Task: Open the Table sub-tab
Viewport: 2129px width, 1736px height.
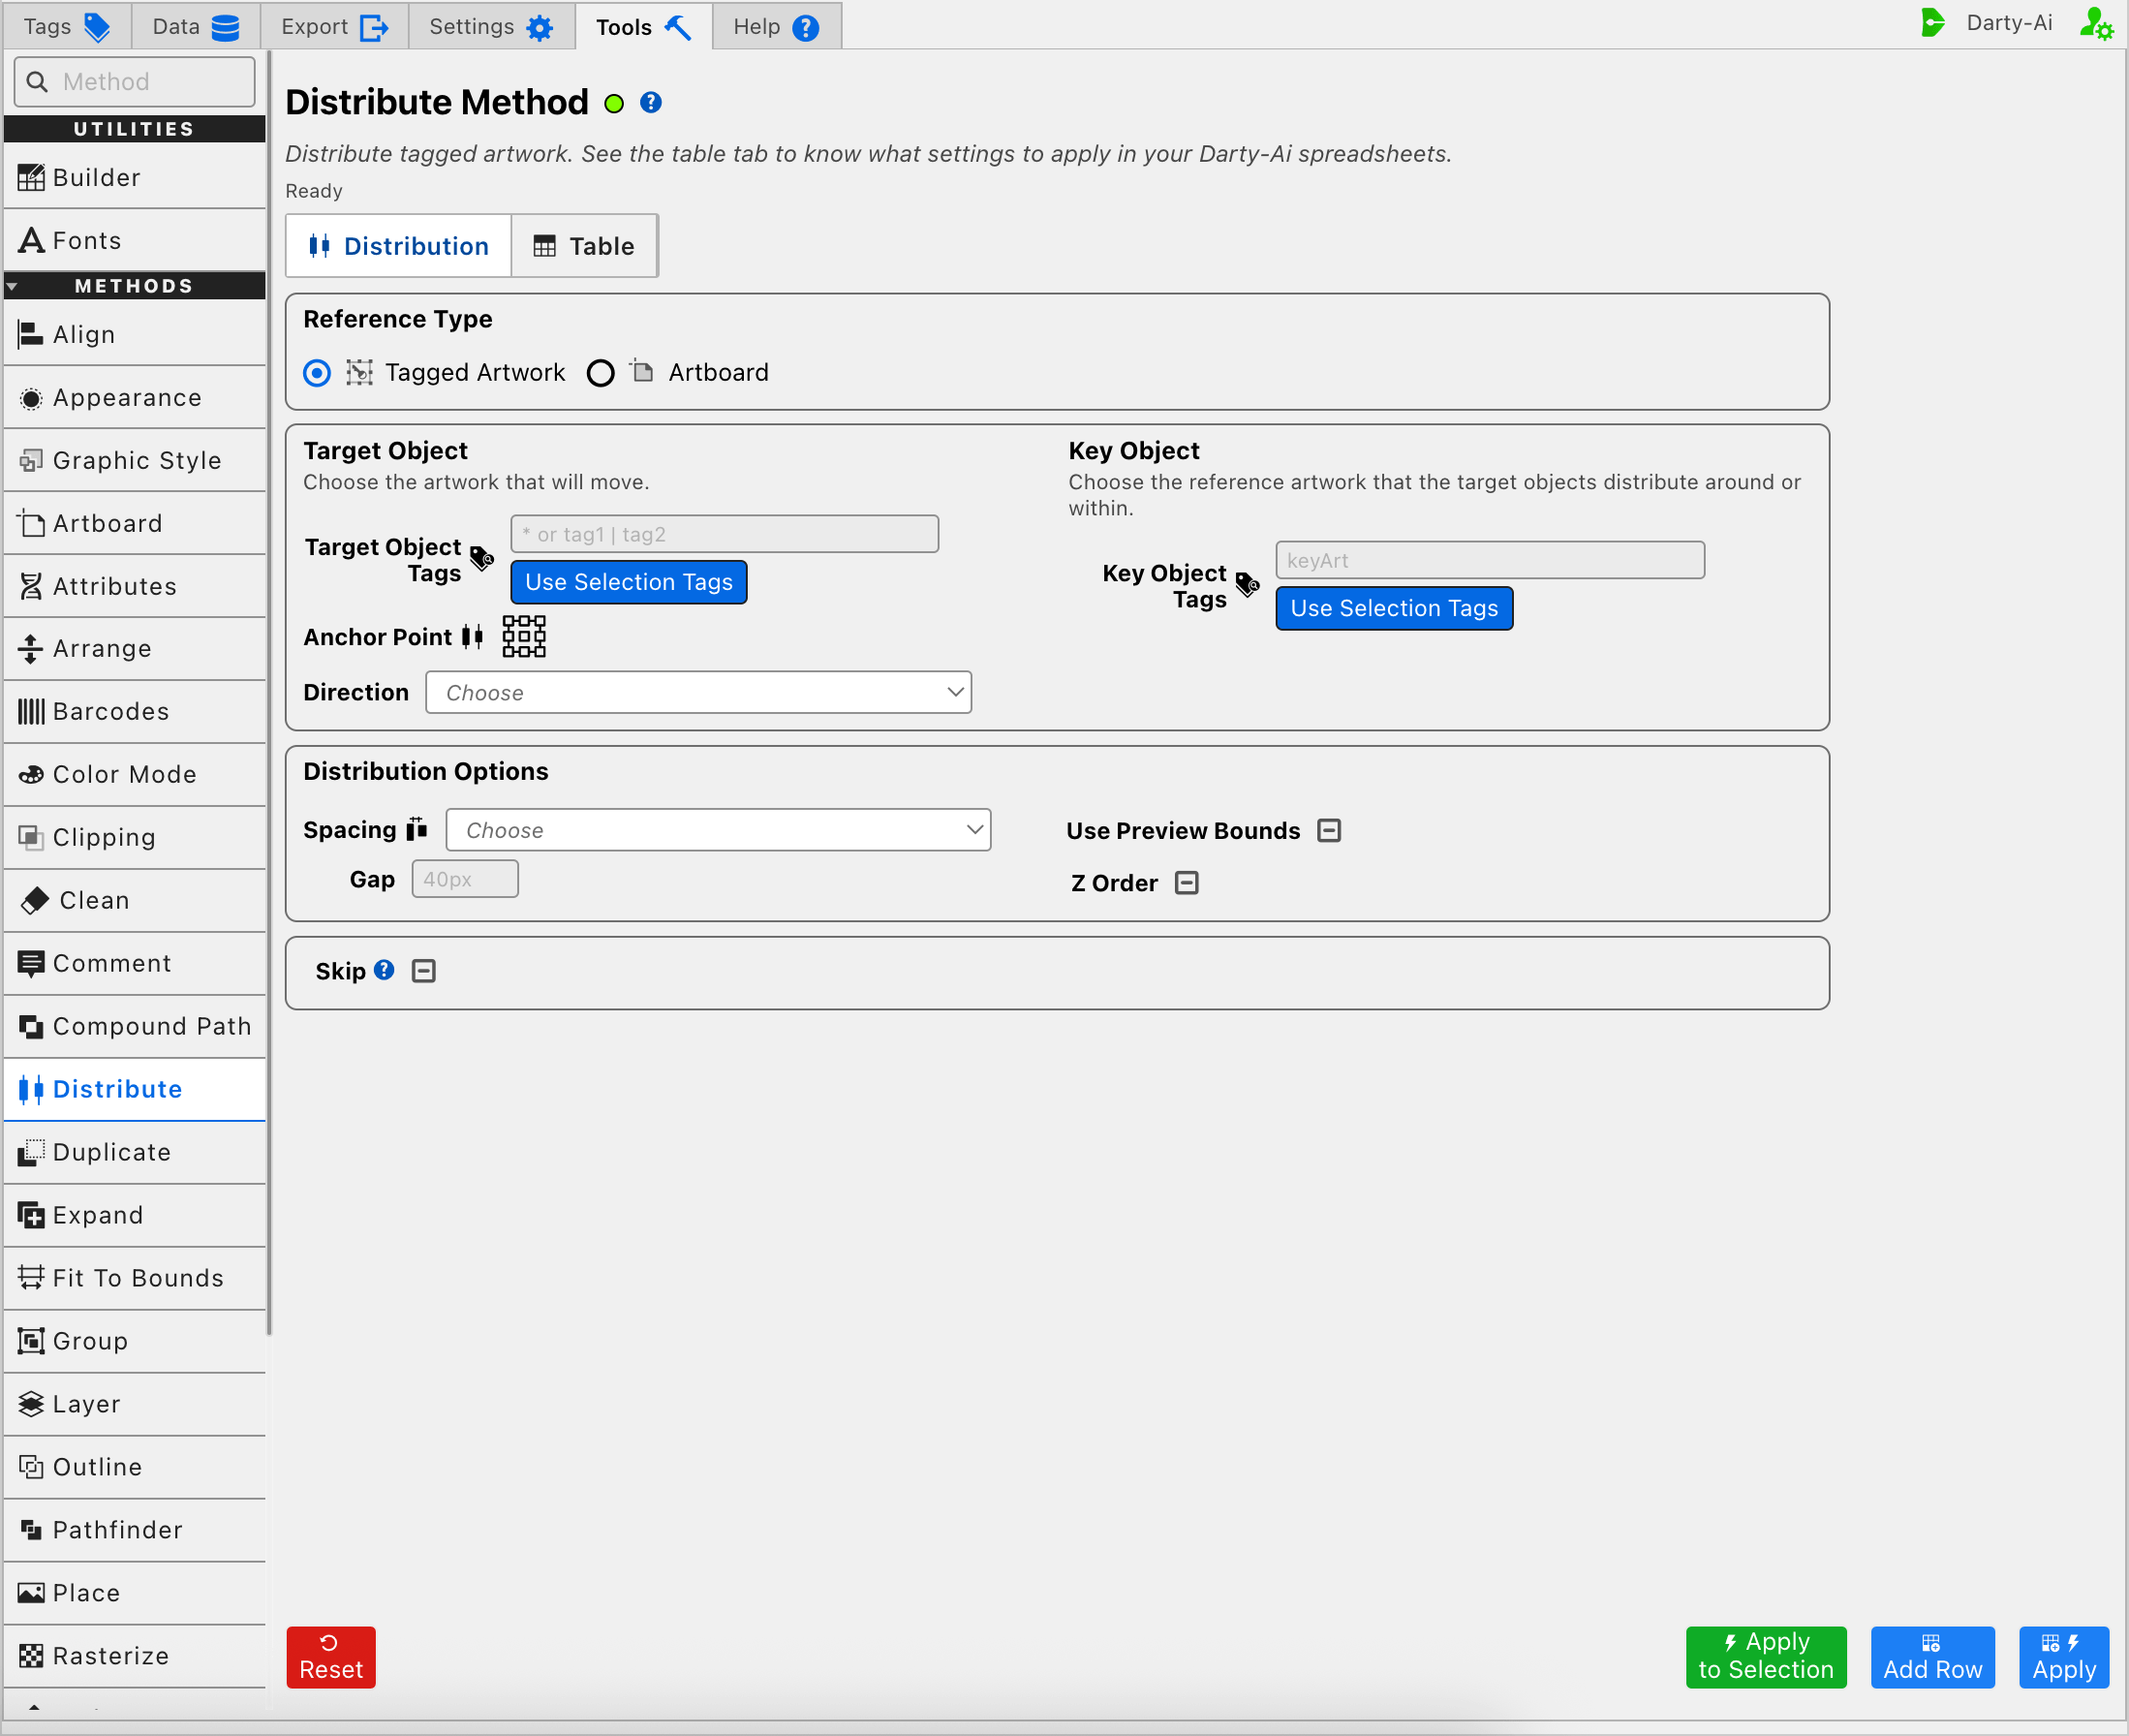Action: pos(584,246)
